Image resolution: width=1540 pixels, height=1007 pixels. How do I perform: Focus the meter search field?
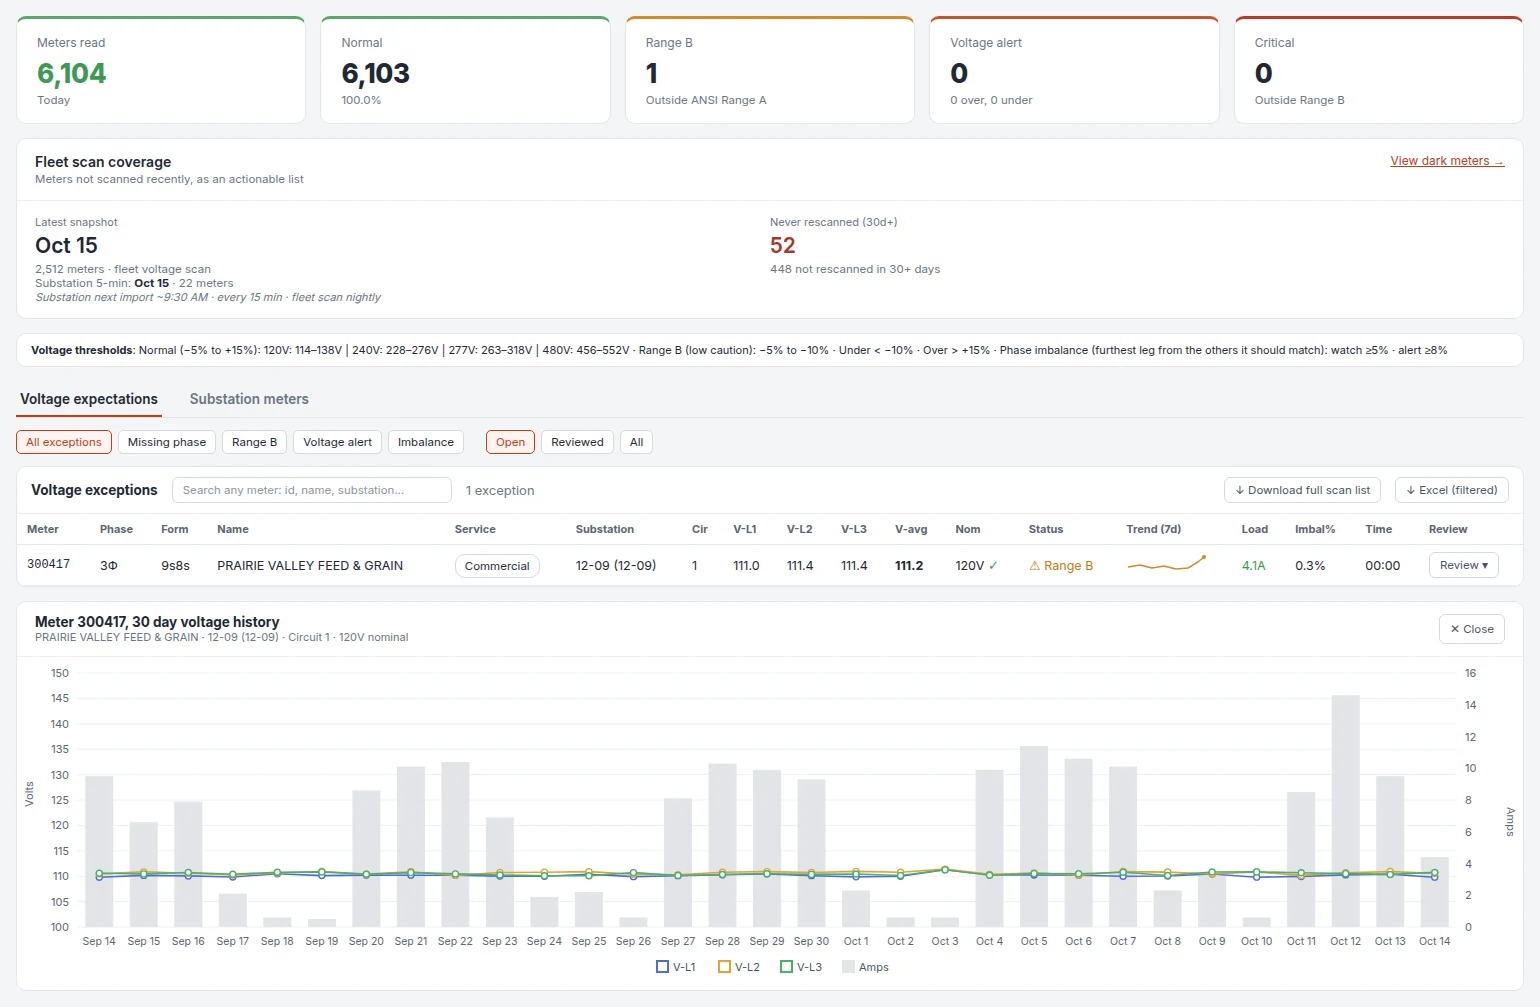[x=312, y=490]
